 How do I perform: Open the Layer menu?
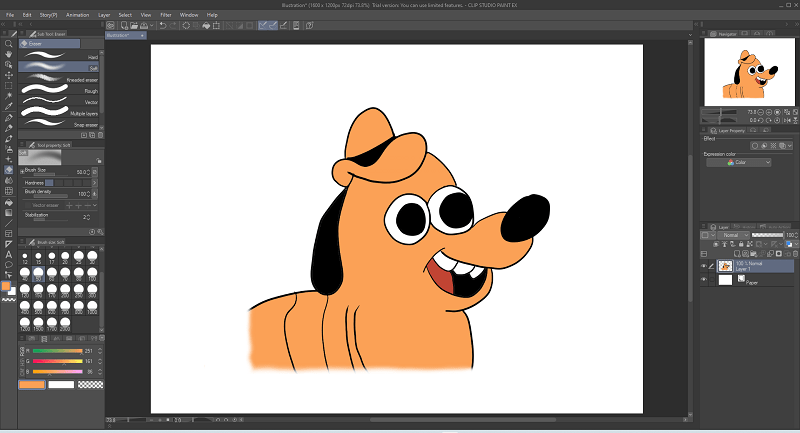[104, 15]
